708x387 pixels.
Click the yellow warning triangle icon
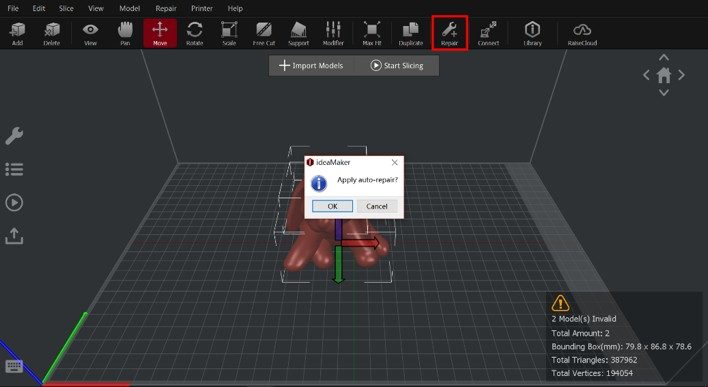tap(560, 303)
